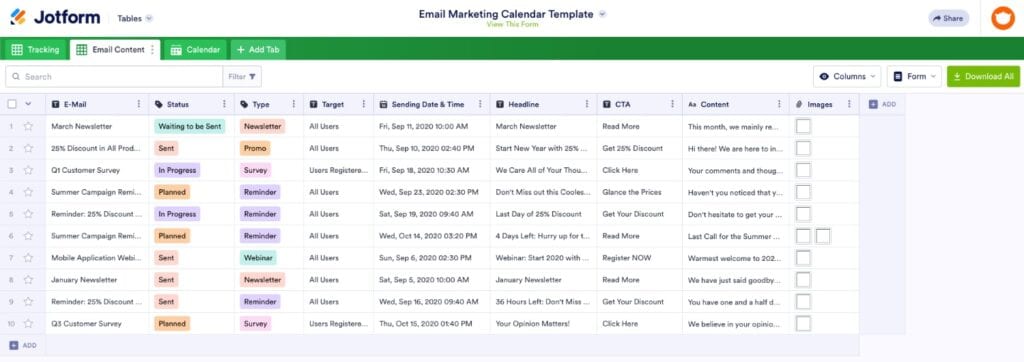Image resolution: width=1024 pixels, height=362 pixels.
Task: Open Headline column options menu
Action: (586, 104)
